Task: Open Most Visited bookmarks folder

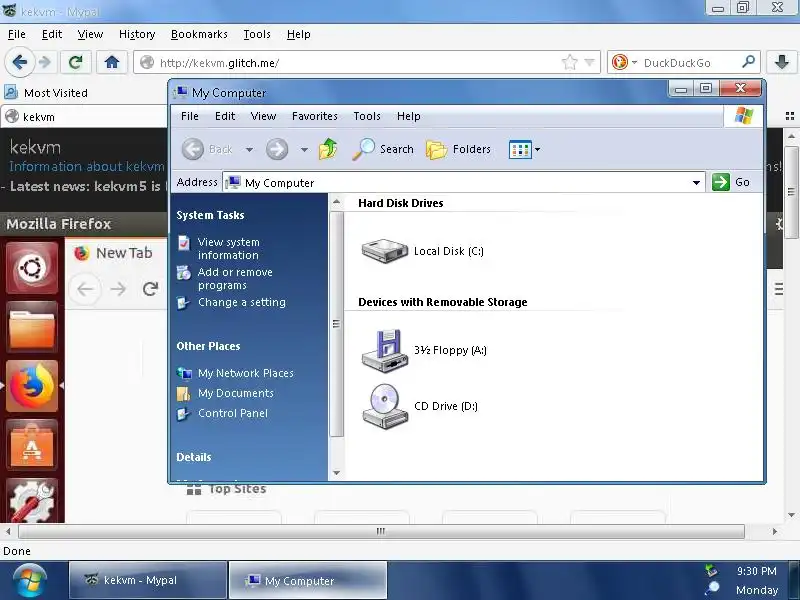Action: coord(46,93)
